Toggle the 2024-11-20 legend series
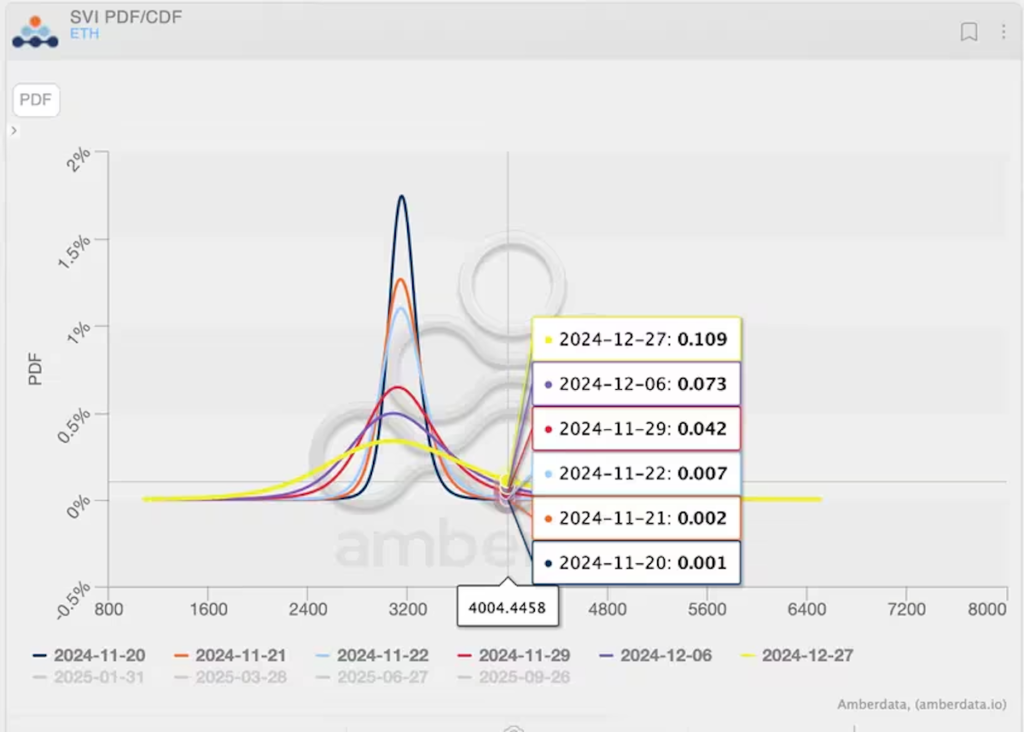This screenshot has height=732, width=1024. (89, 655)
